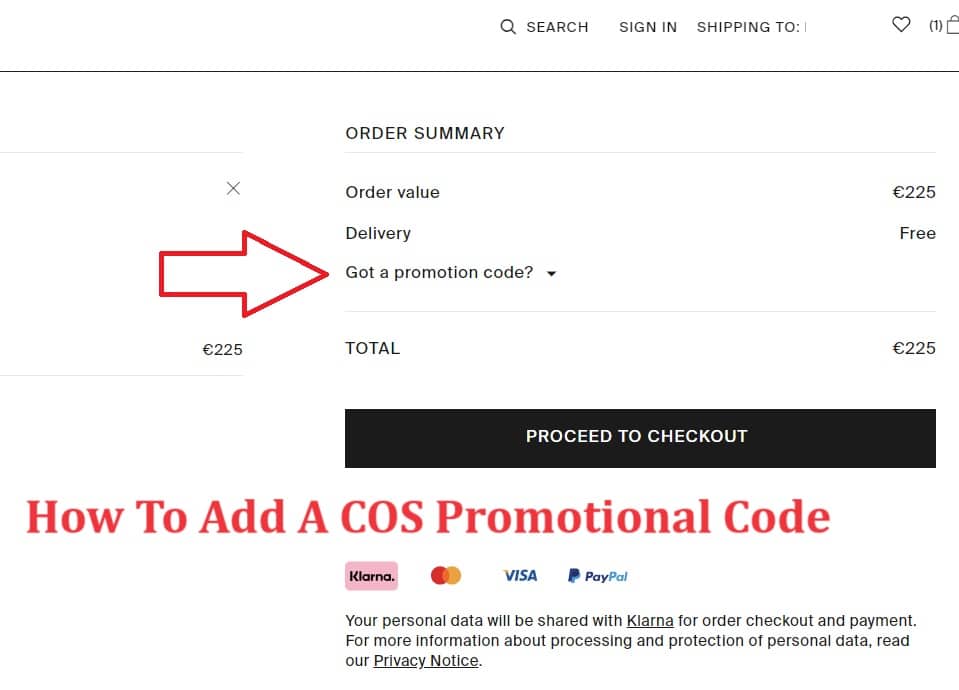
Task: Select the Klarna payment logo
Action: point(371,575)
